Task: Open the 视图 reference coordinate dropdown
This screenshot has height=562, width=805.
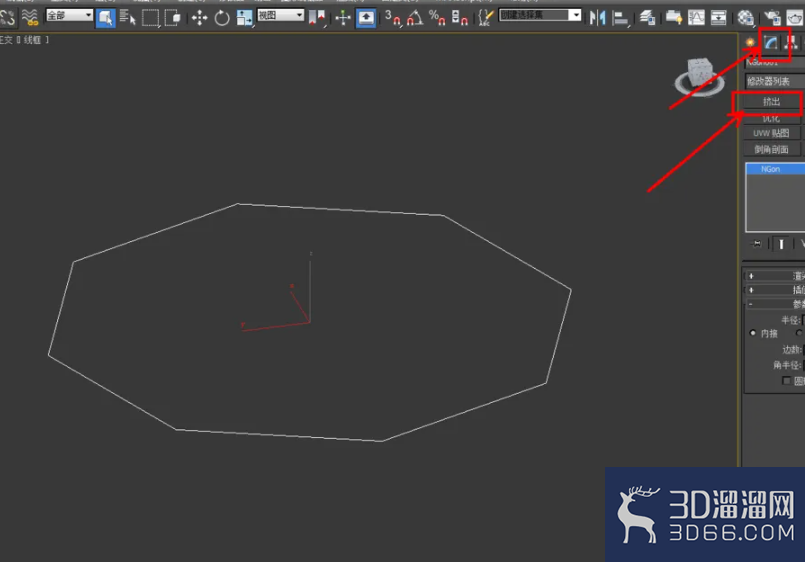Action: [280, 15]
